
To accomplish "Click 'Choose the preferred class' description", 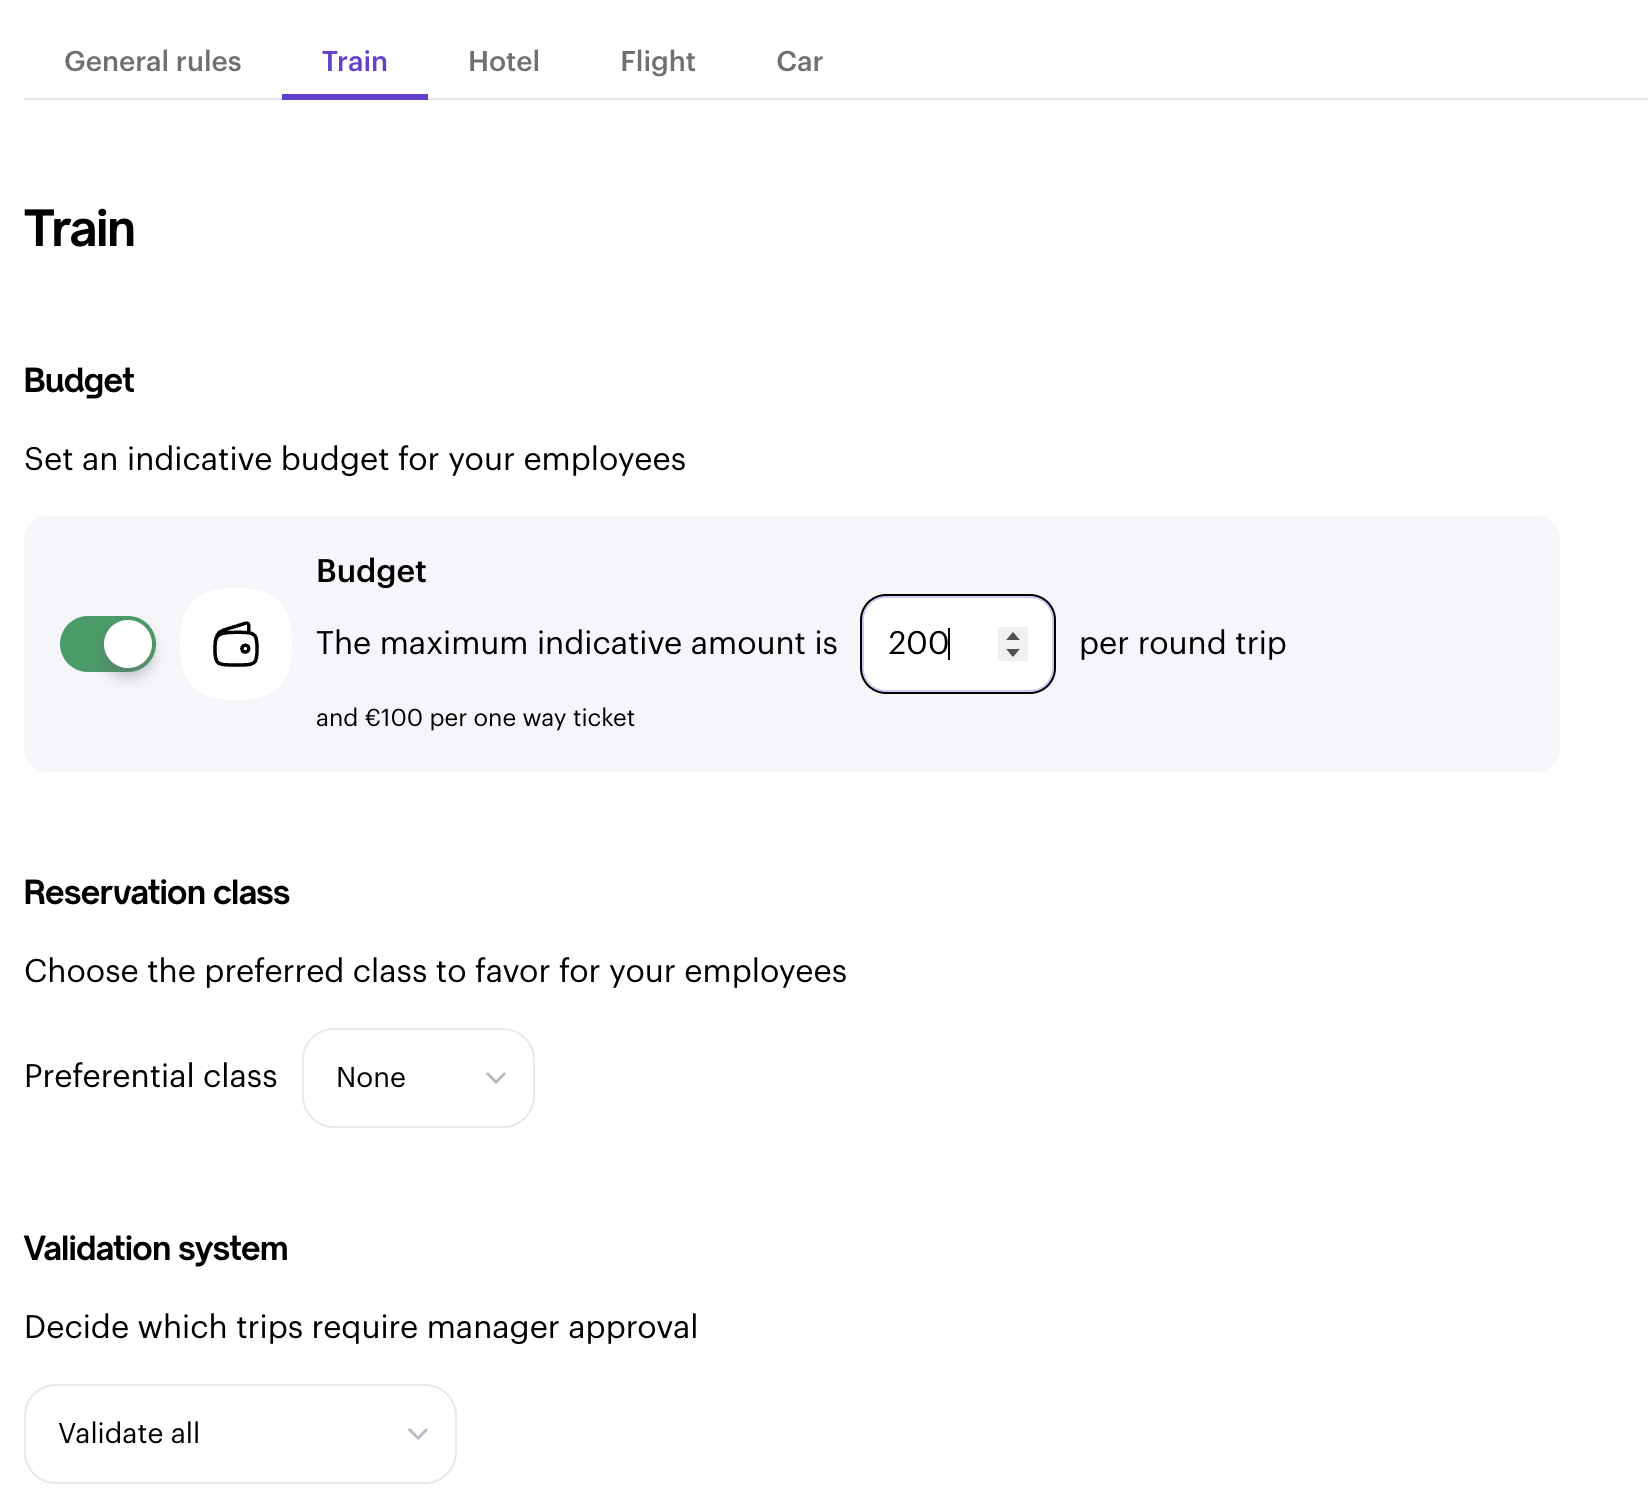I will (x=436, y=971).
